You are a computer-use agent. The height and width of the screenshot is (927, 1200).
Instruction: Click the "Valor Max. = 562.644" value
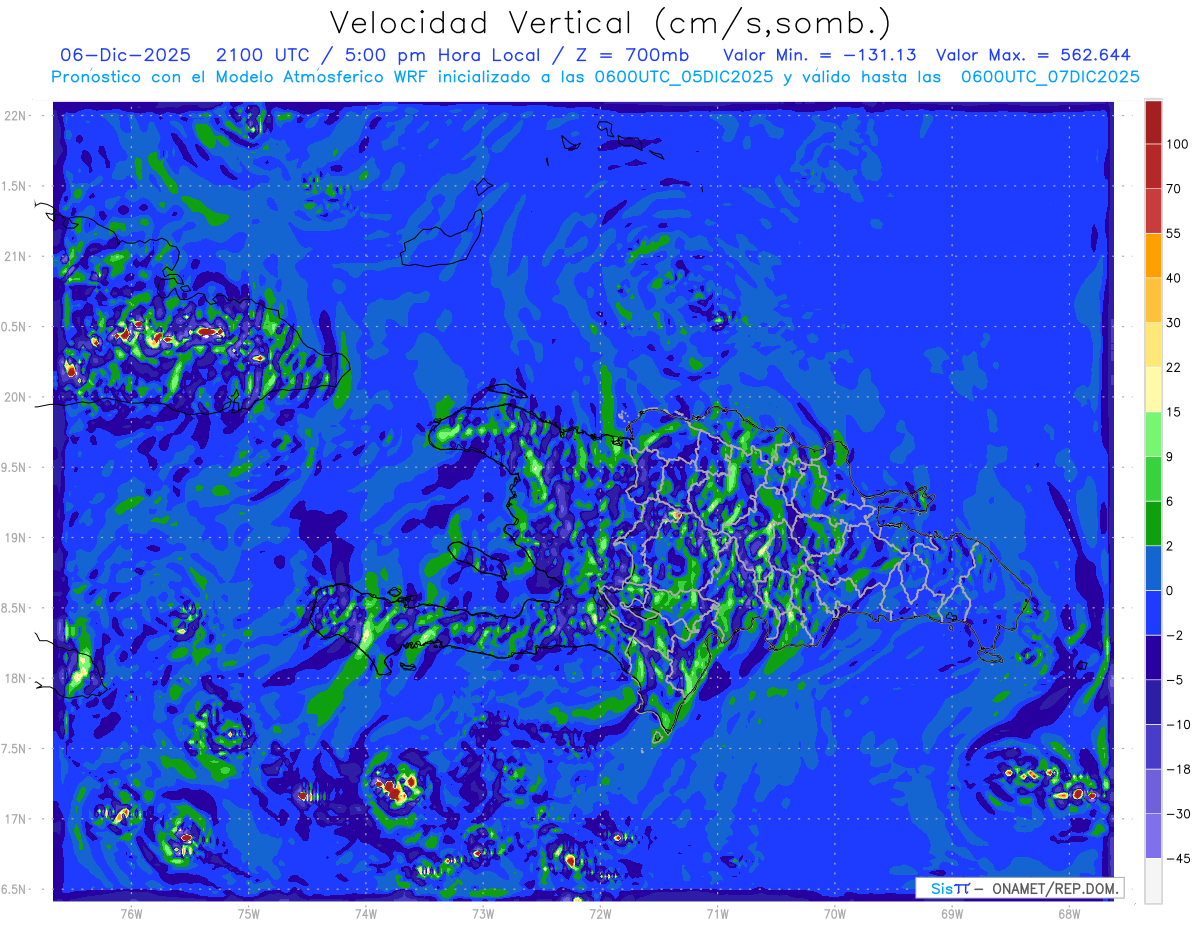(x=1033, y=55)
